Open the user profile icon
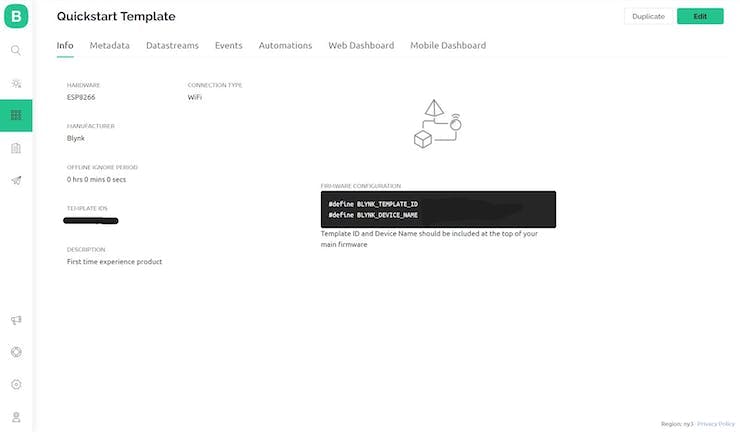 click(16, 417)
